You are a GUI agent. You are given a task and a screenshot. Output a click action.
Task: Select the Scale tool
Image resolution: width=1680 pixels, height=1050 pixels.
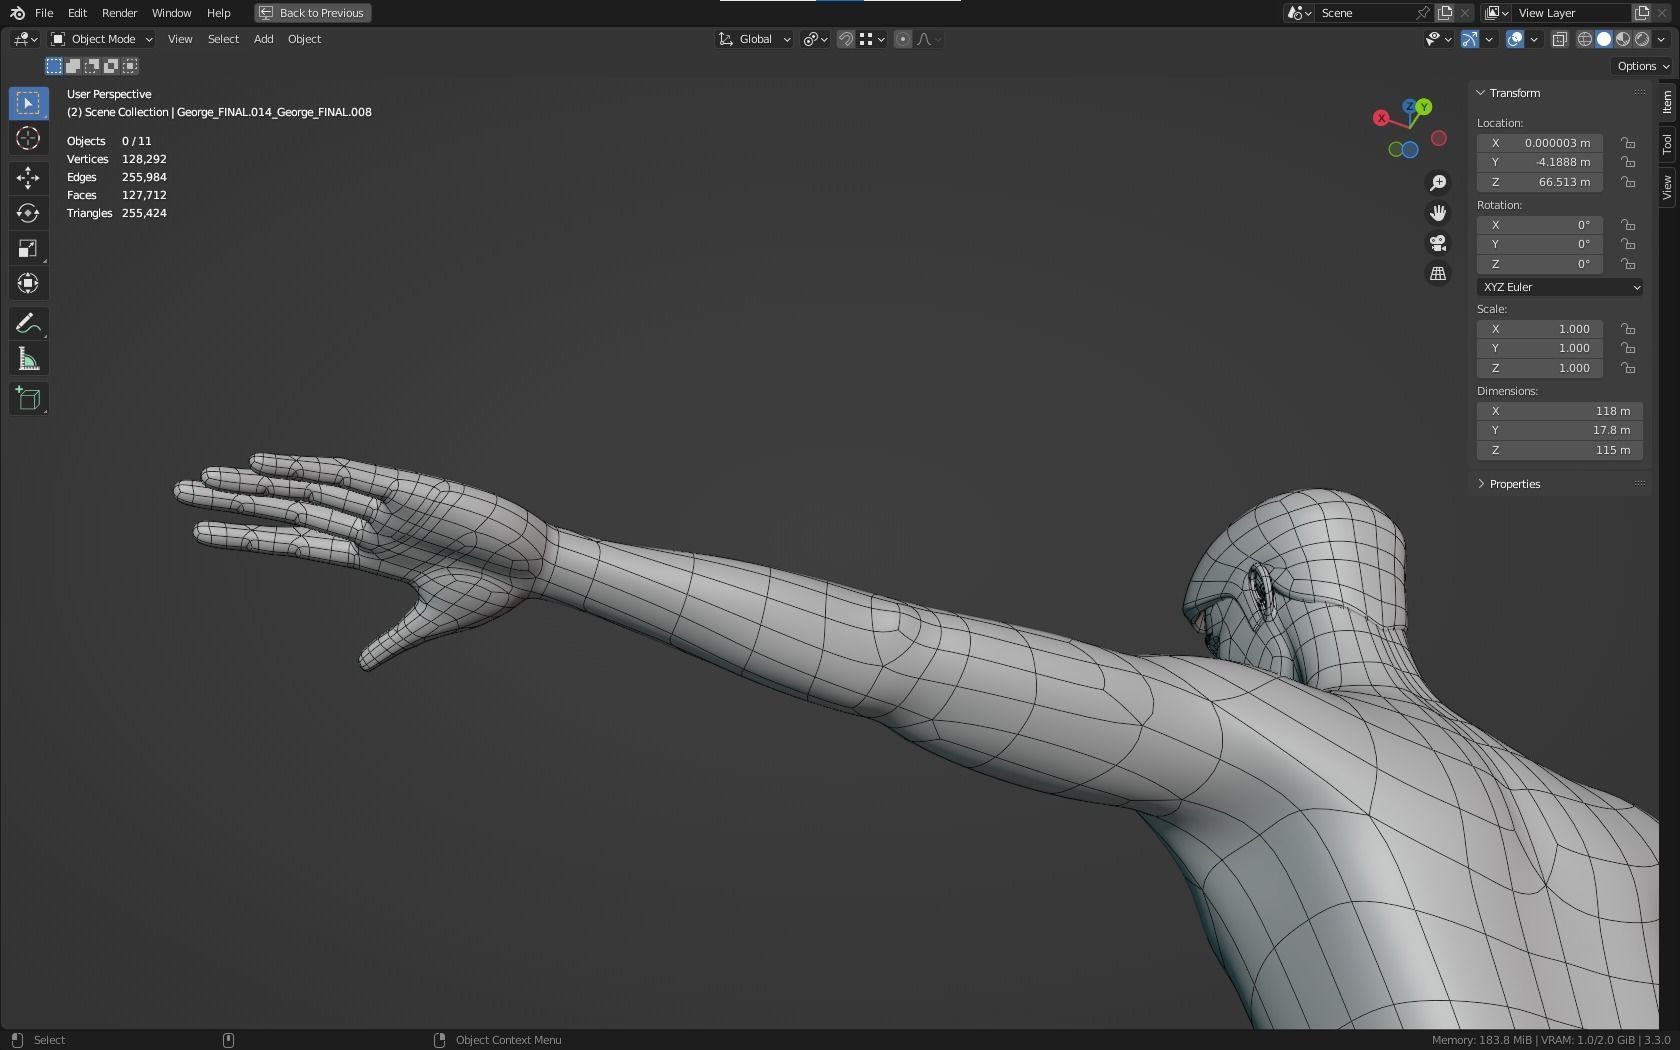[28, 248]
